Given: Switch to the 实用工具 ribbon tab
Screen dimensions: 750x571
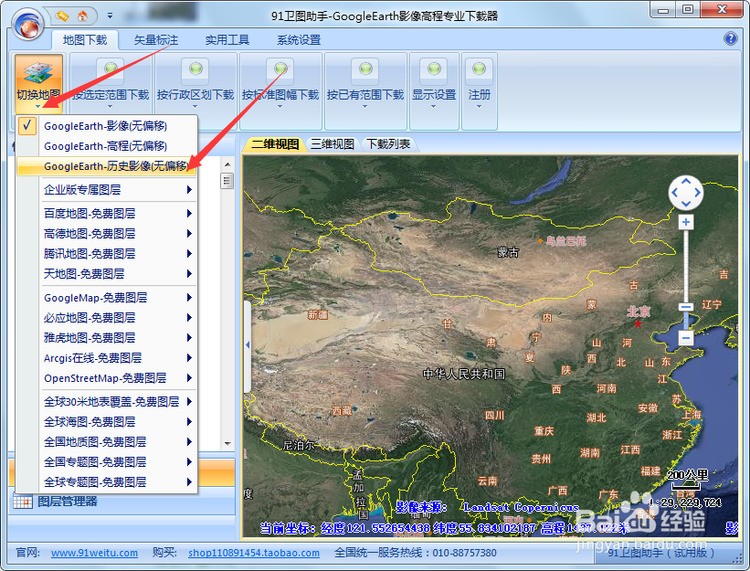Looking at the screenshot, I should tap(227, 40).
